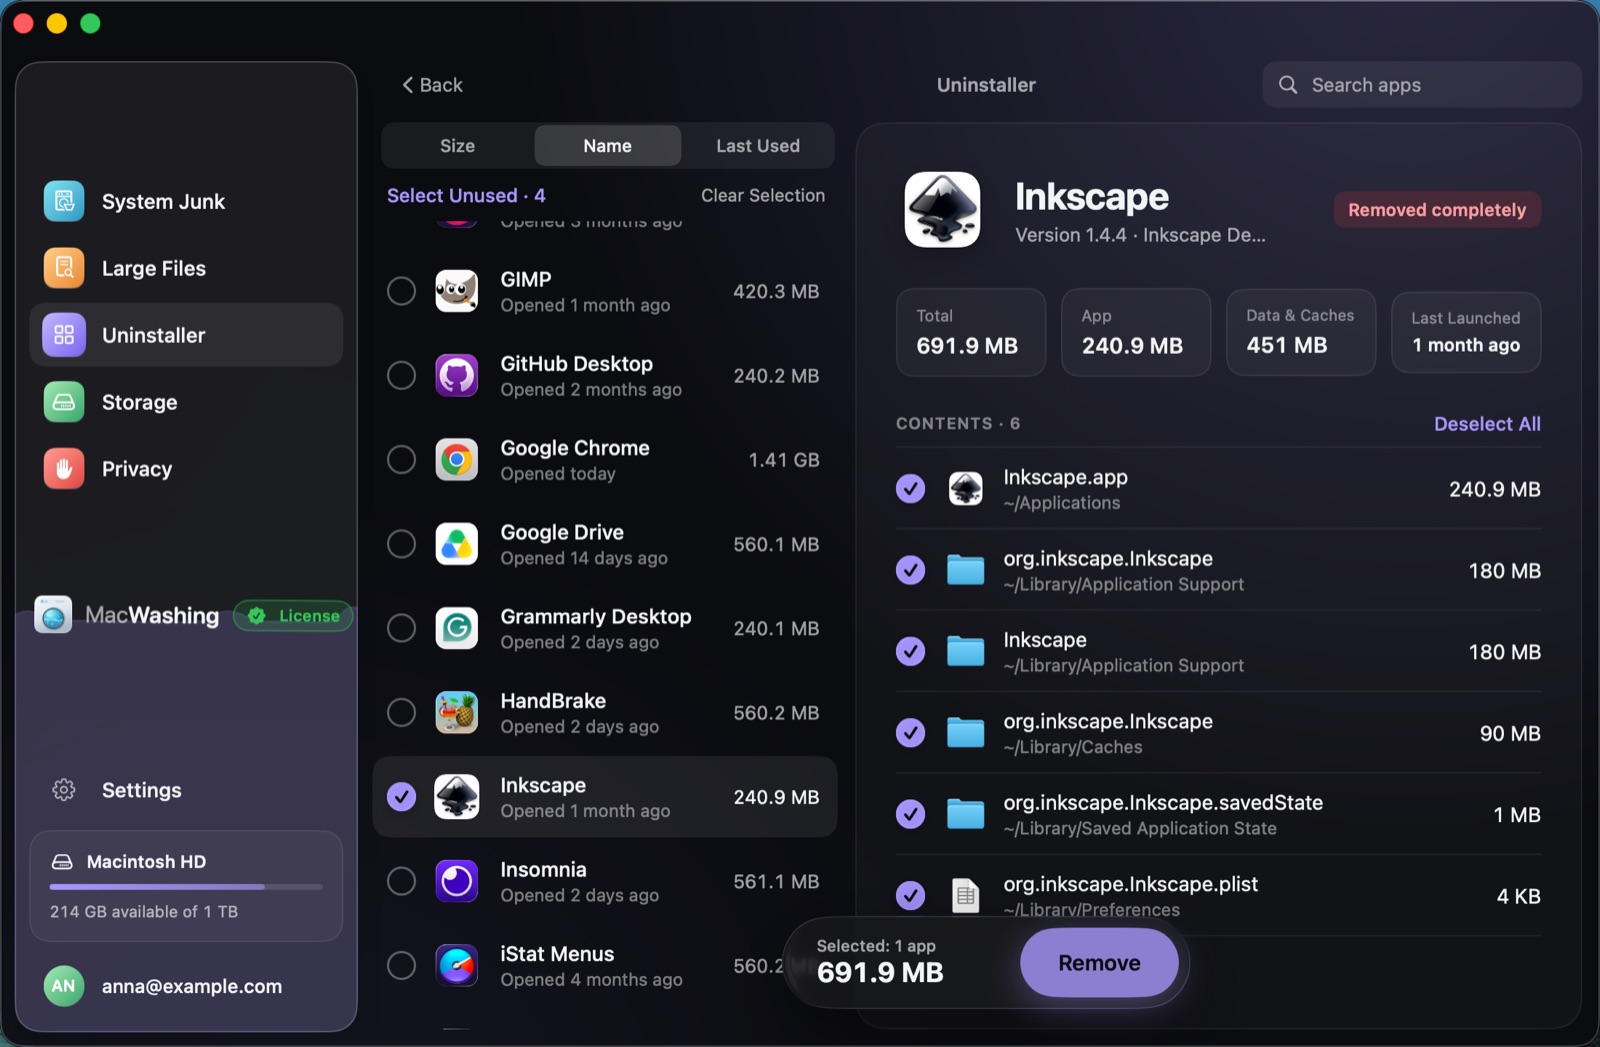Uncheck the savedState content item
This screenshot has width=1600, height=1047.
[910, 815]
